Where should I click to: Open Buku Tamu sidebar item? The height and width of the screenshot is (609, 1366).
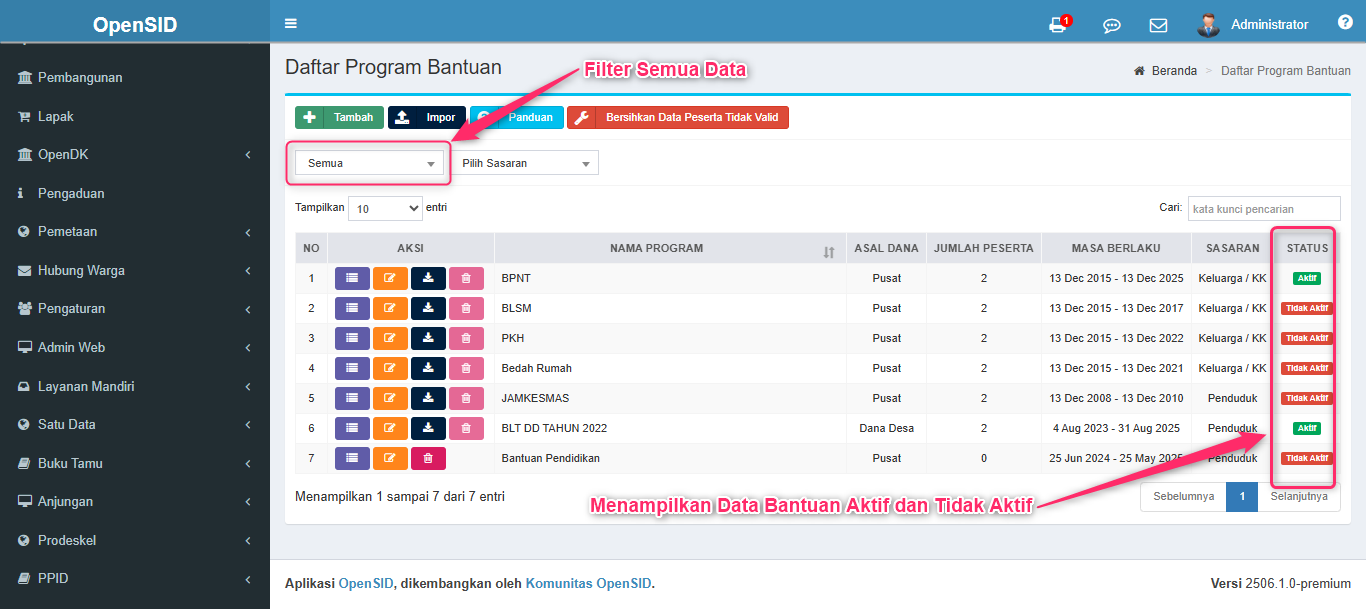point(135,464)
